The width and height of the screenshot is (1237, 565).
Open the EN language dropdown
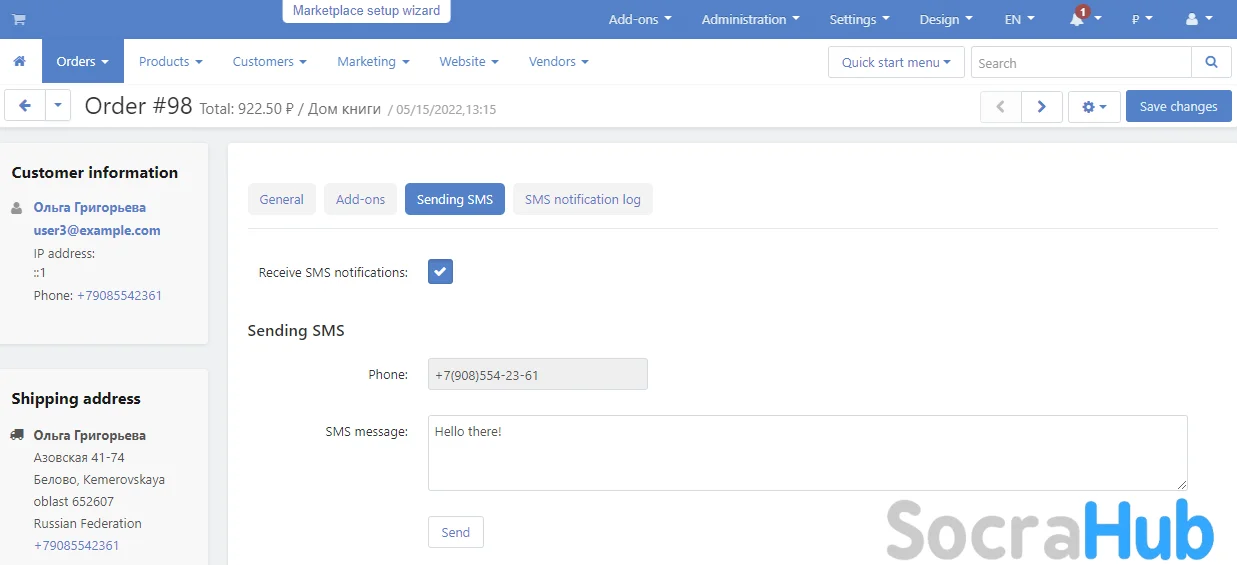click(x=1019, y=20)
